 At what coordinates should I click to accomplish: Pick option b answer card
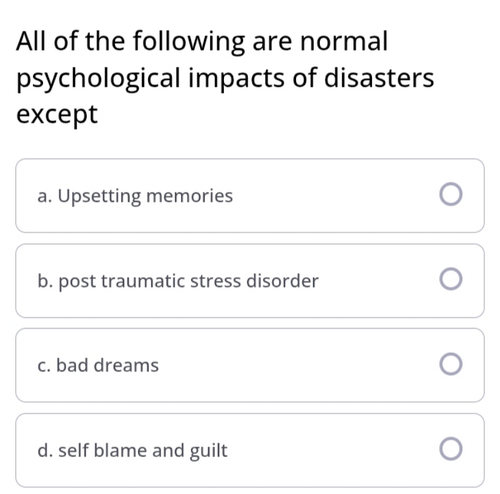click(250, 281)
